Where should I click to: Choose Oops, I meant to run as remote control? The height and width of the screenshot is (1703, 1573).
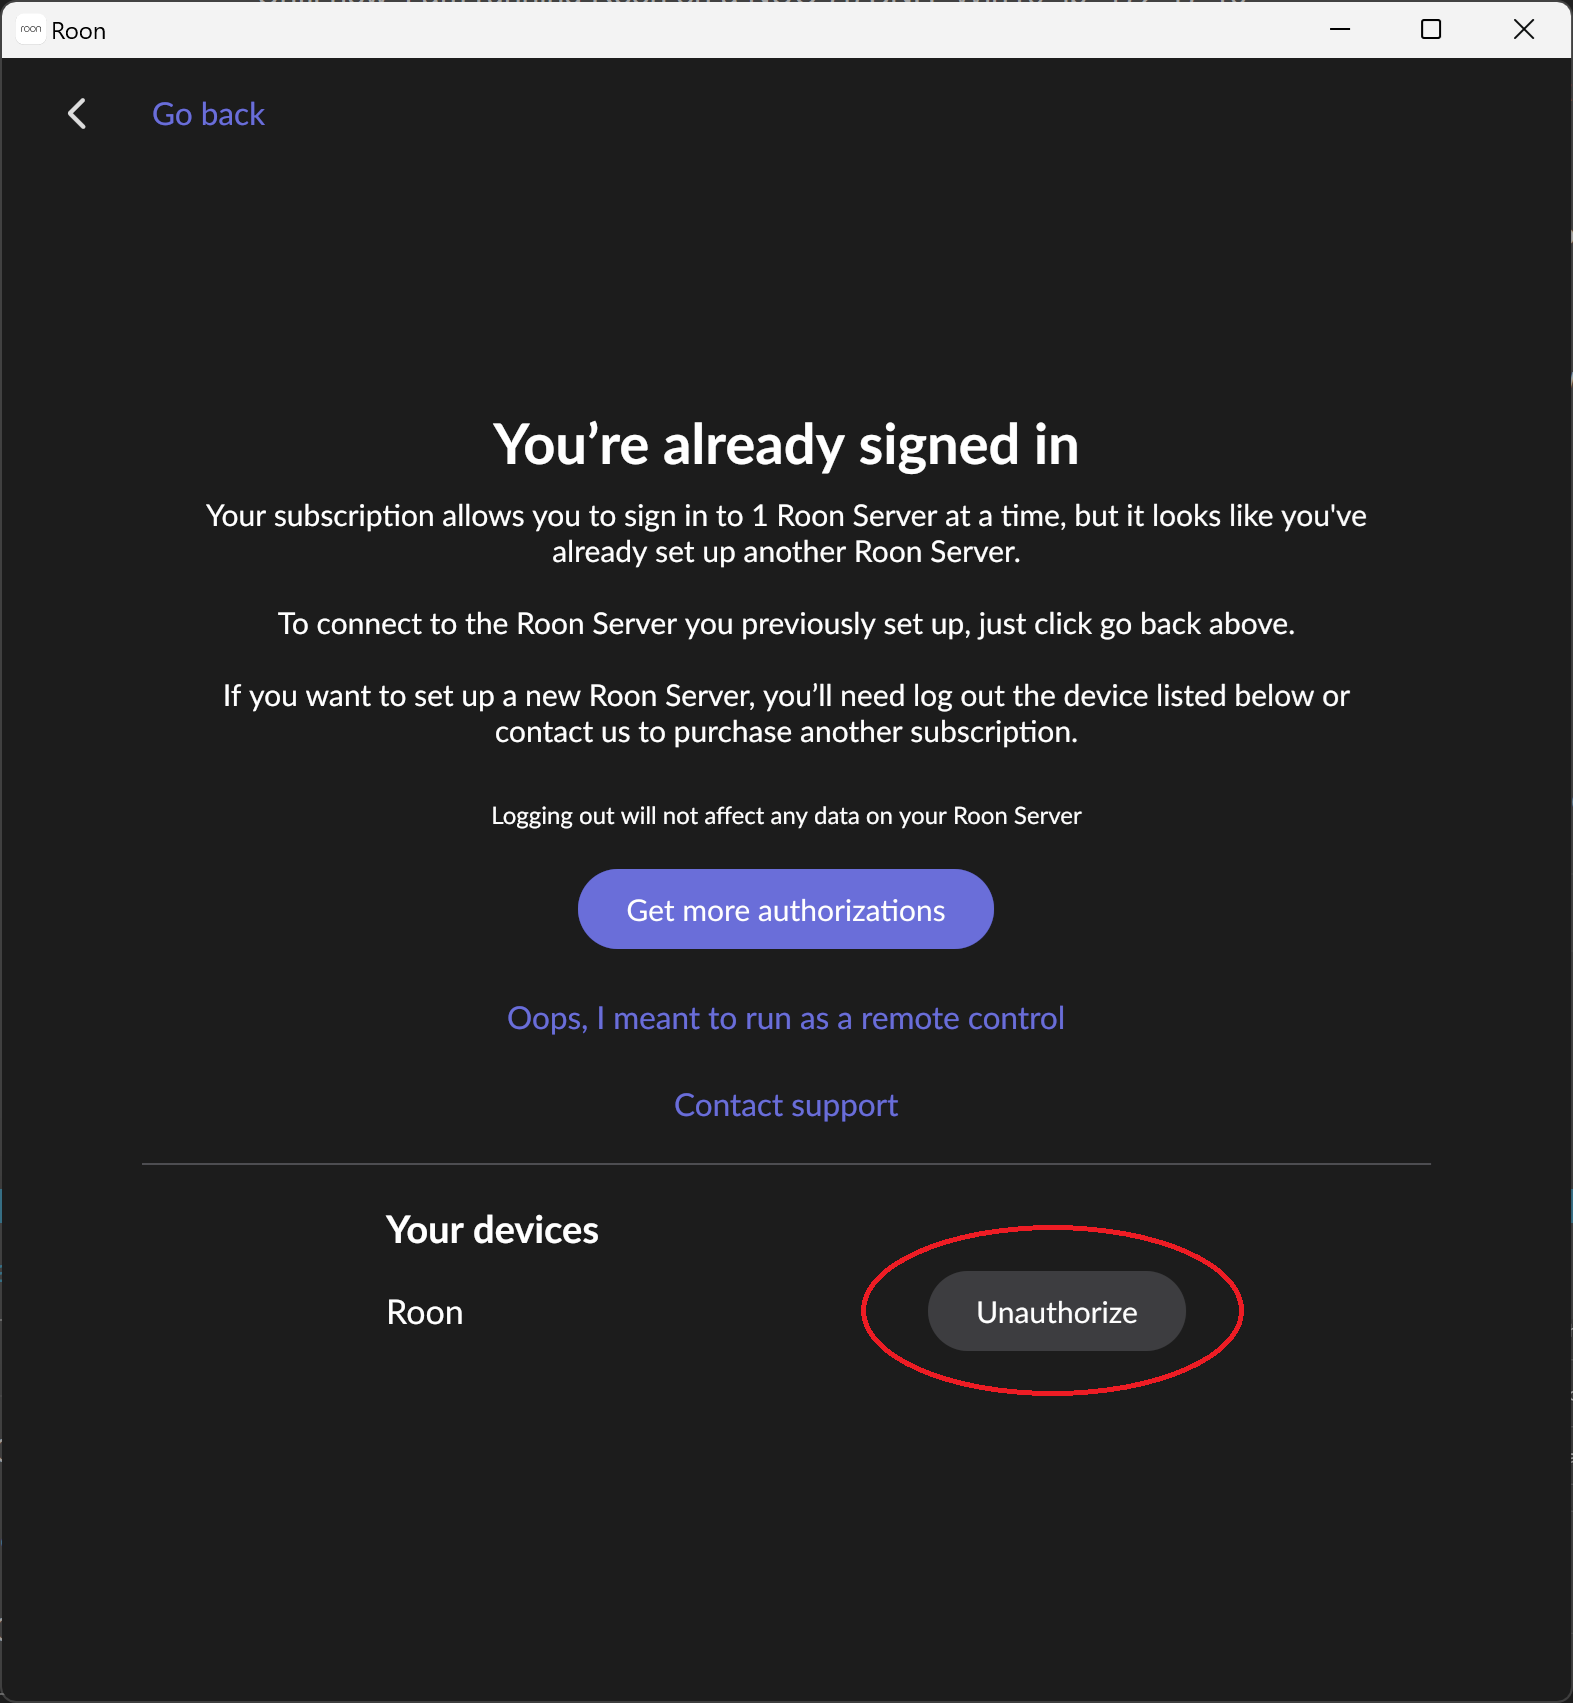tap(786, 1018)
